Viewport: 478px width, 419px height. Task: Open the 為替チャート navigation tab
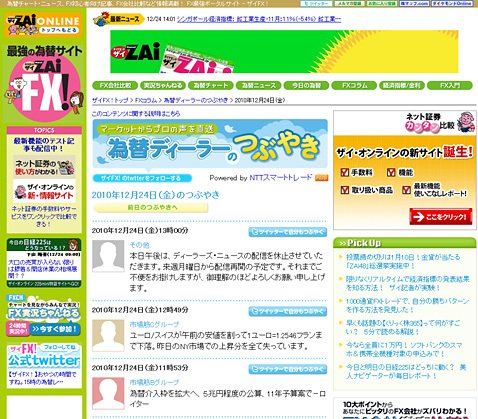(x=211, y=85)
